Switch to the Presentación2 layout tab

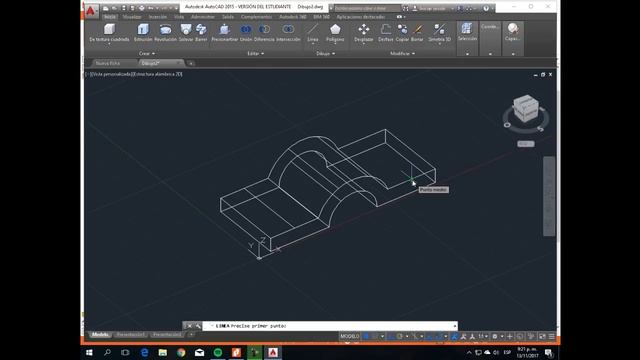pos(167,335)
